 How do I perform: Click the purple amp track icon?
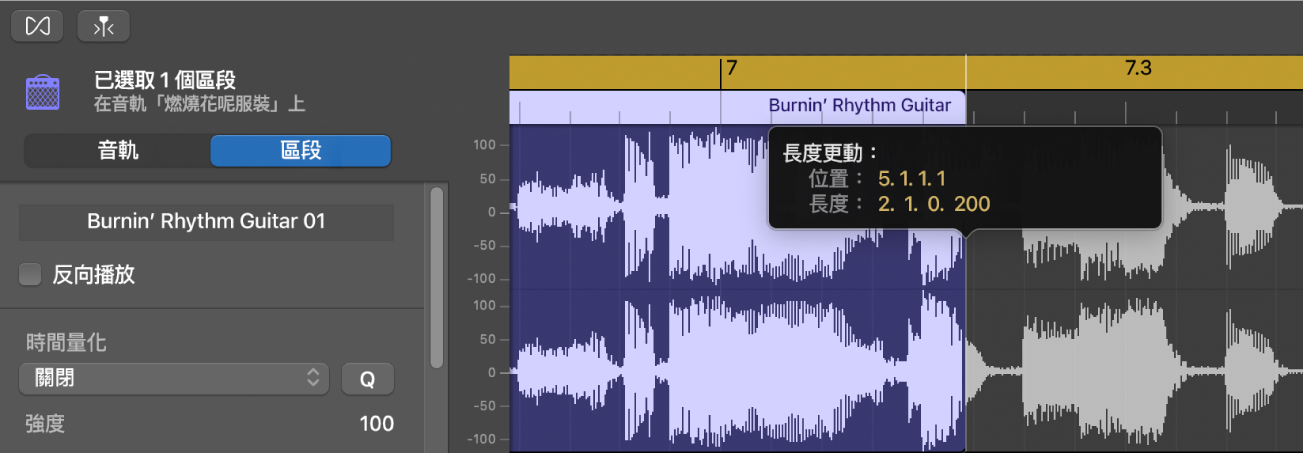(43, 92)
